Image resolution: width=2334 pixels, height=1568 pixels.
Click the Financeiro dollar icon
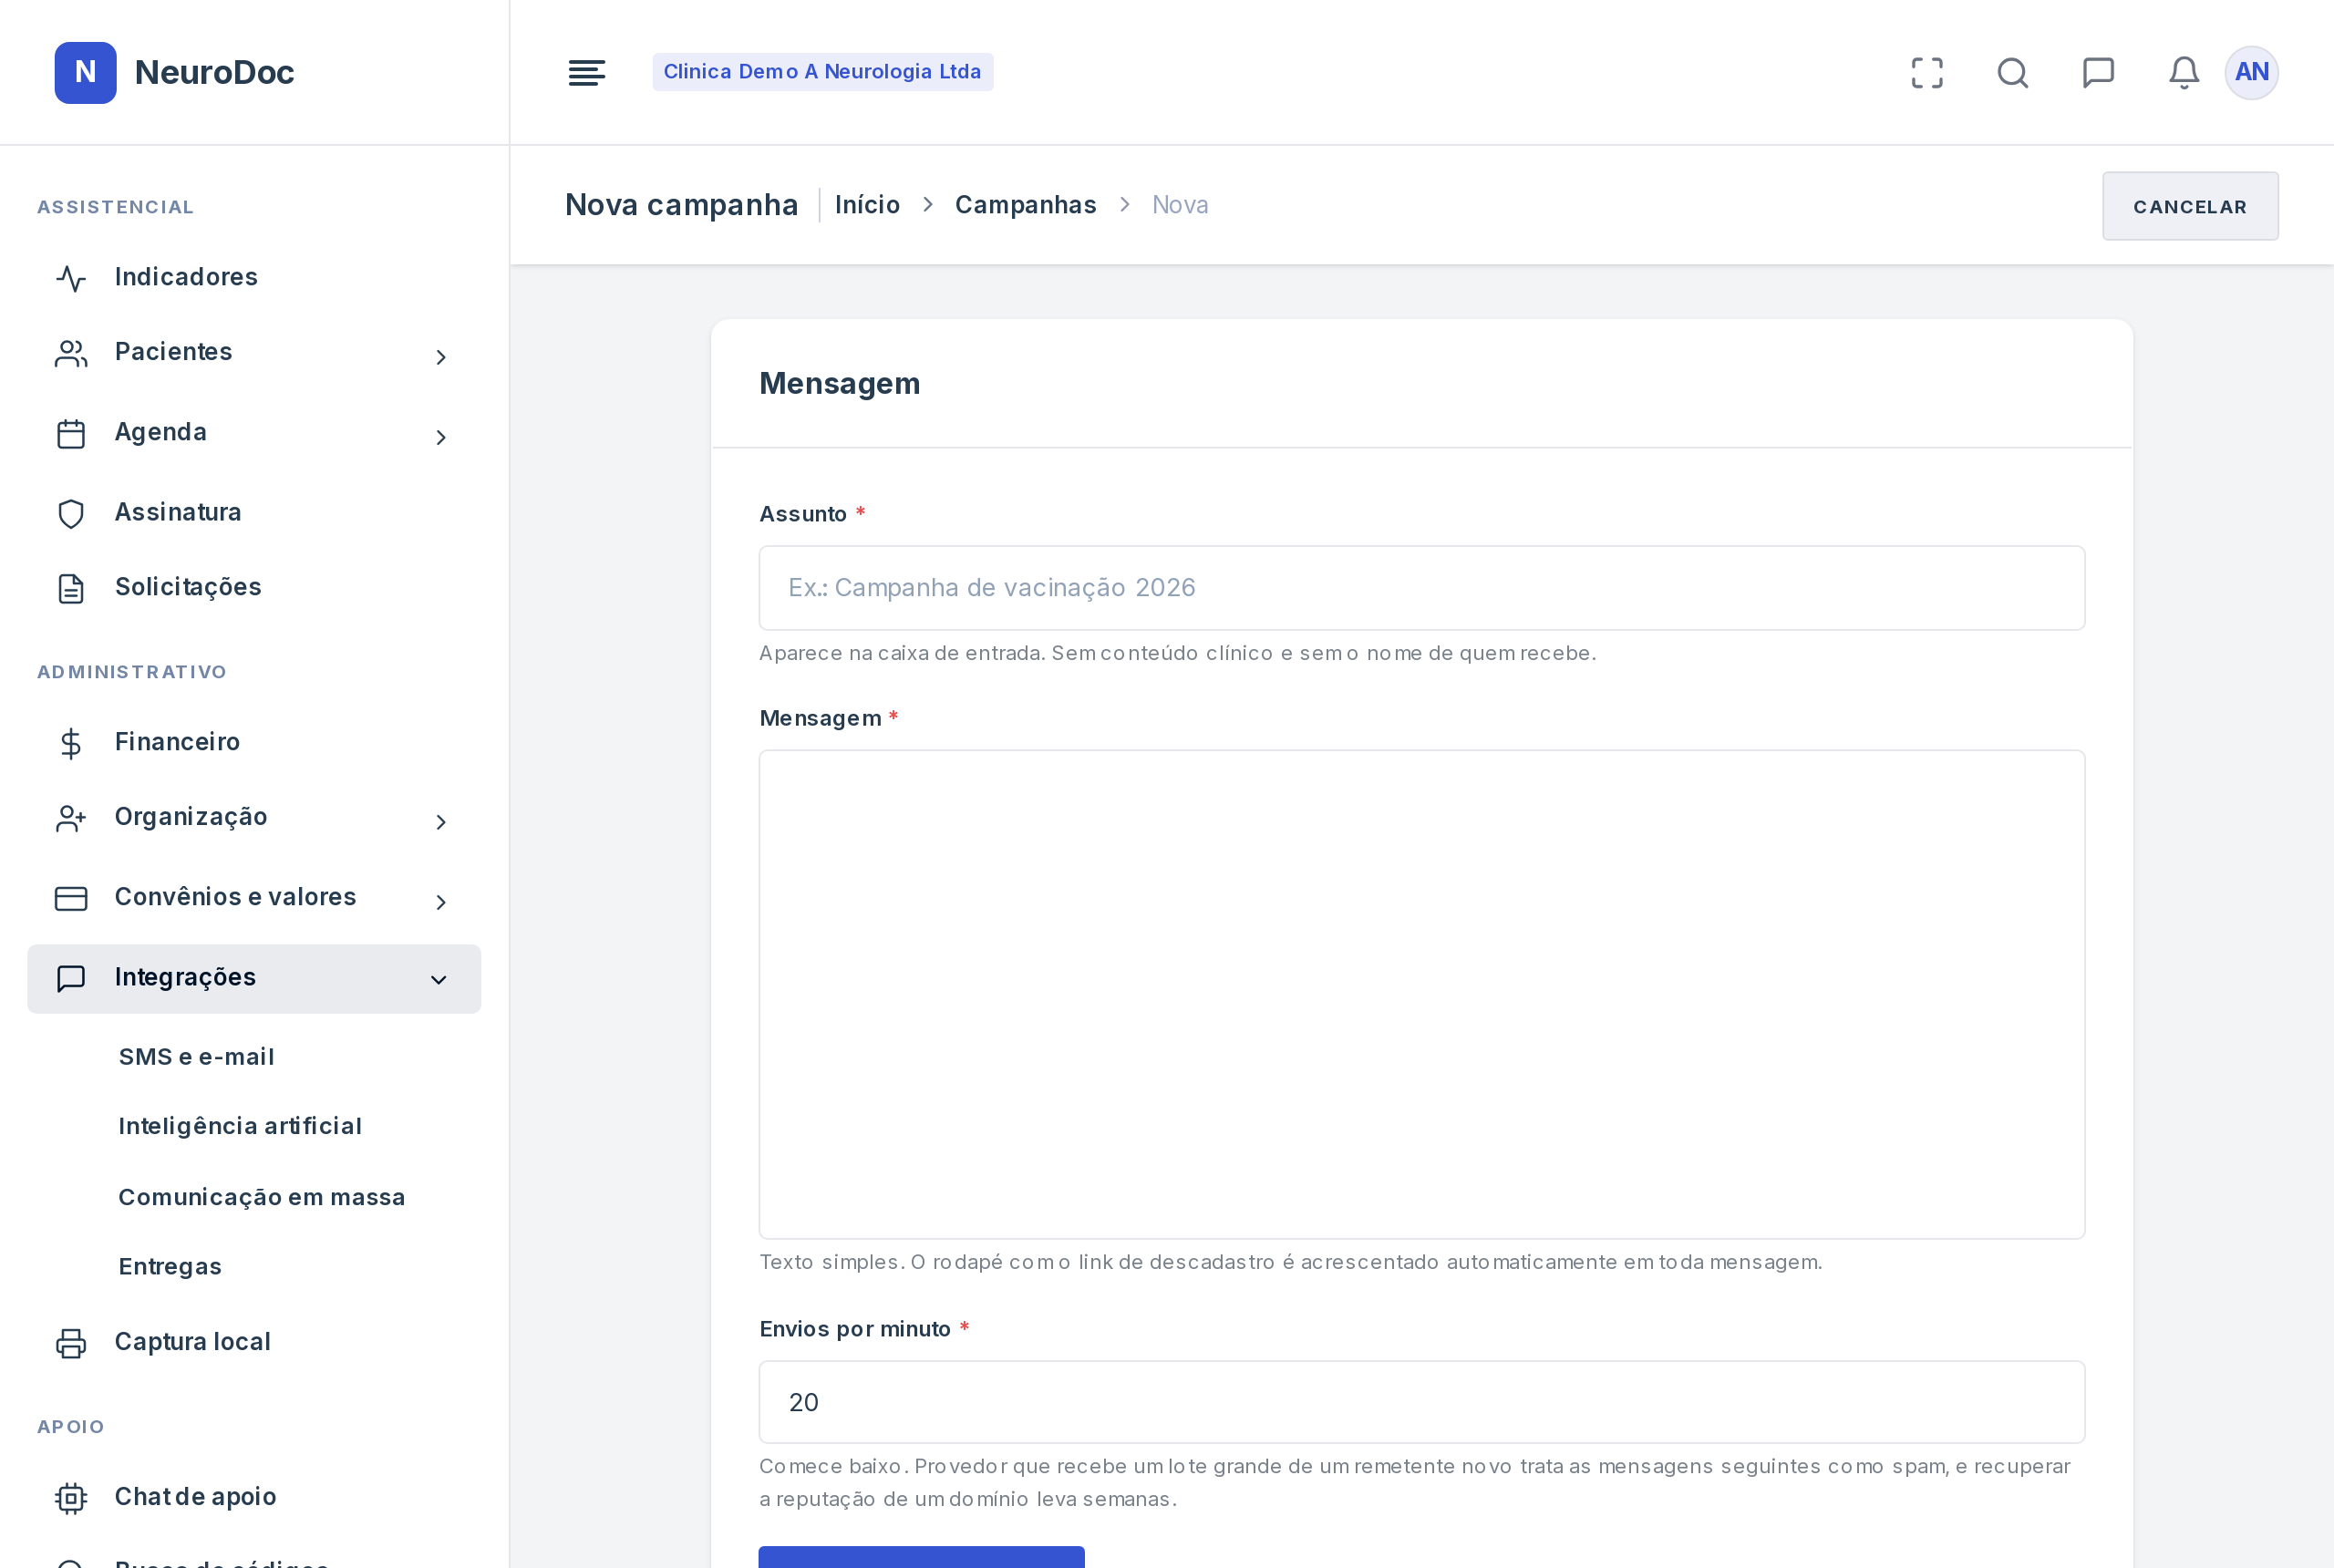[x=71, y=743]
